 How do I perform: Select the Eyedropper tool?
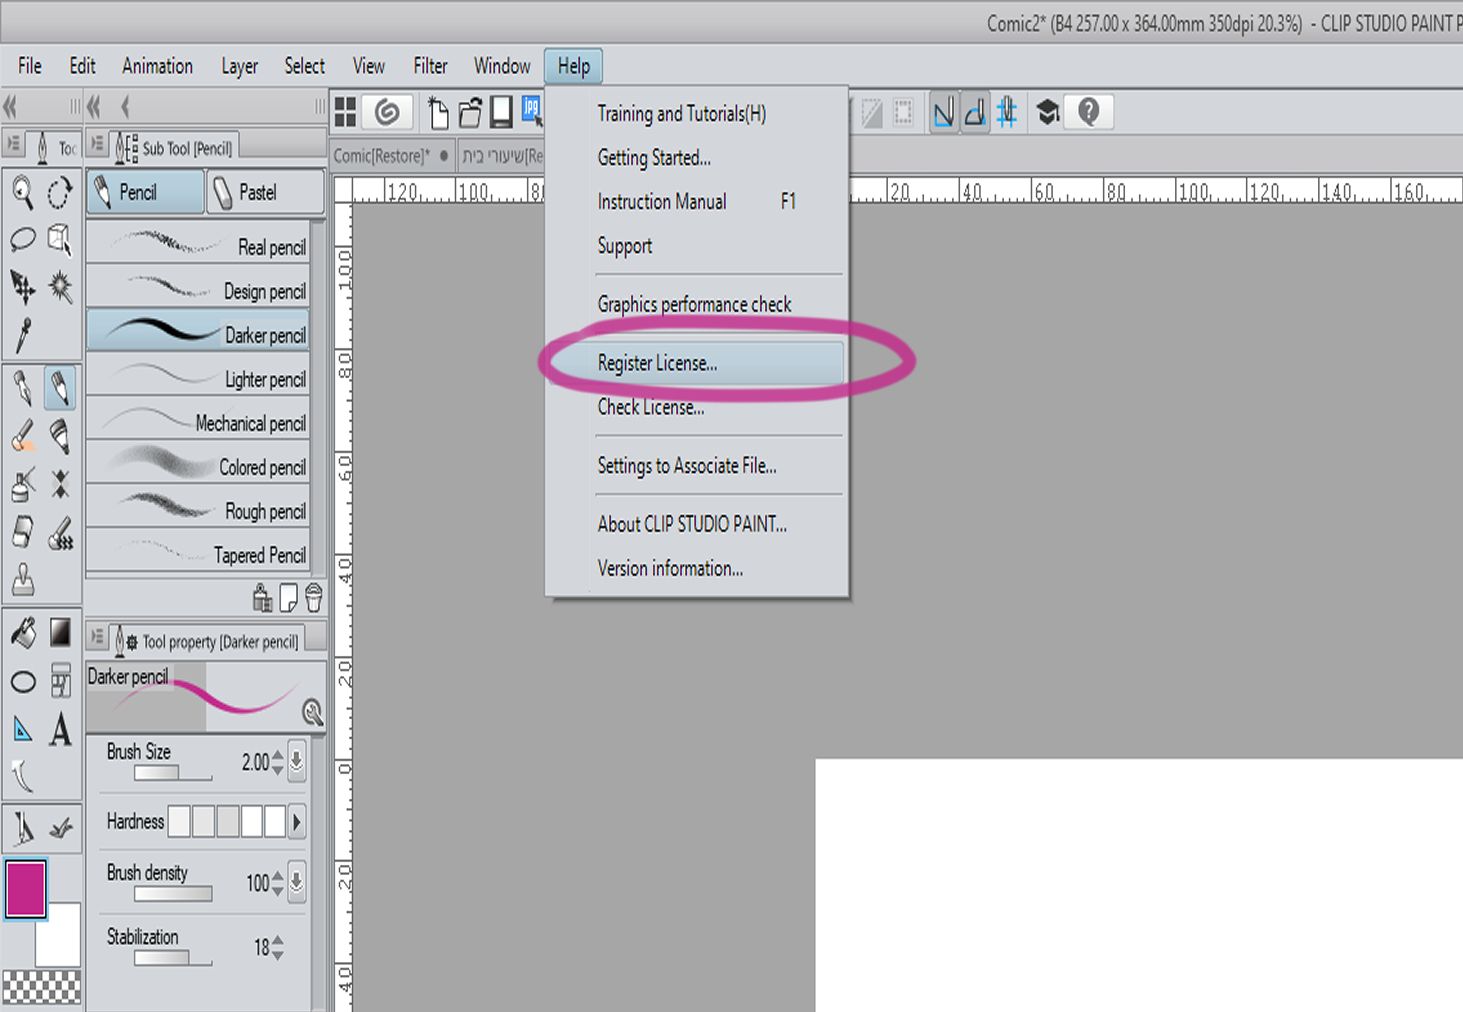(22, 335)
